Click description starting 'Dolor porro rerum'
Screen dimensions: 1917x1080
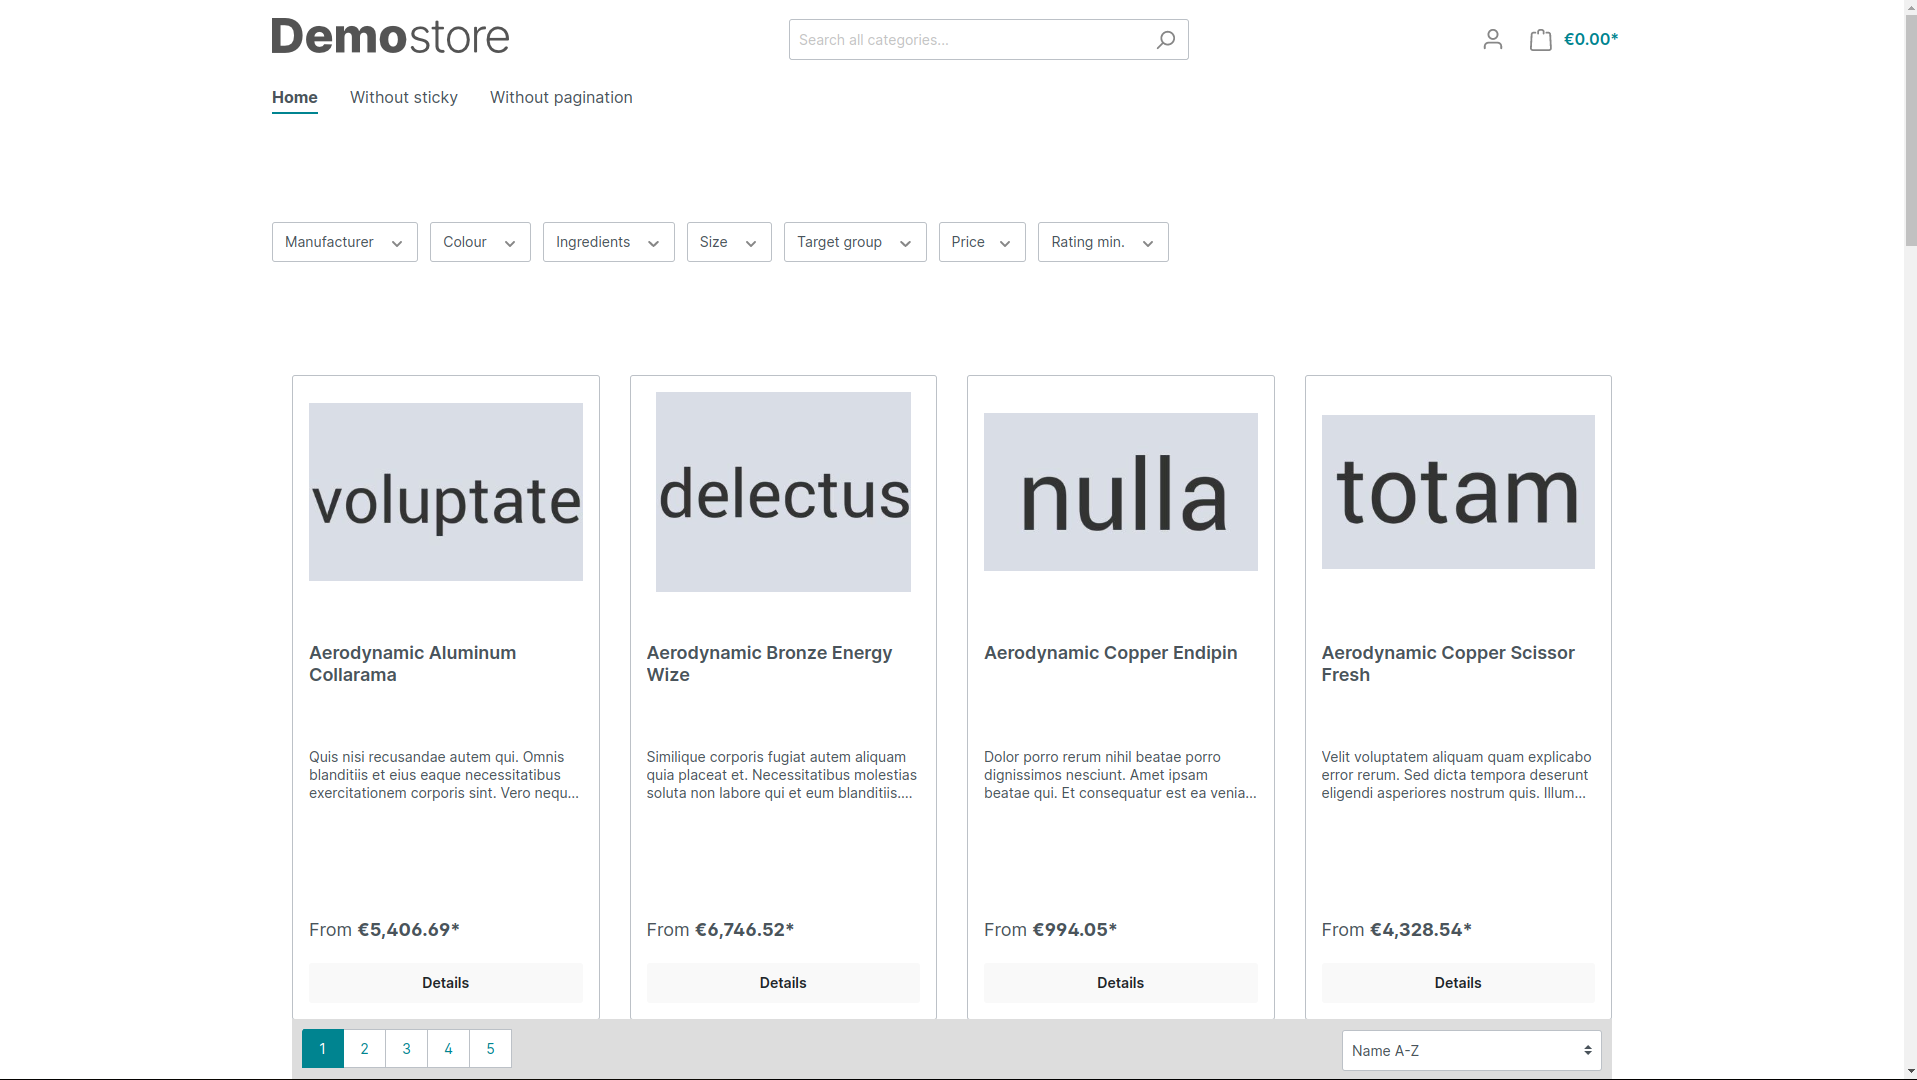(x=1120, y=775)
